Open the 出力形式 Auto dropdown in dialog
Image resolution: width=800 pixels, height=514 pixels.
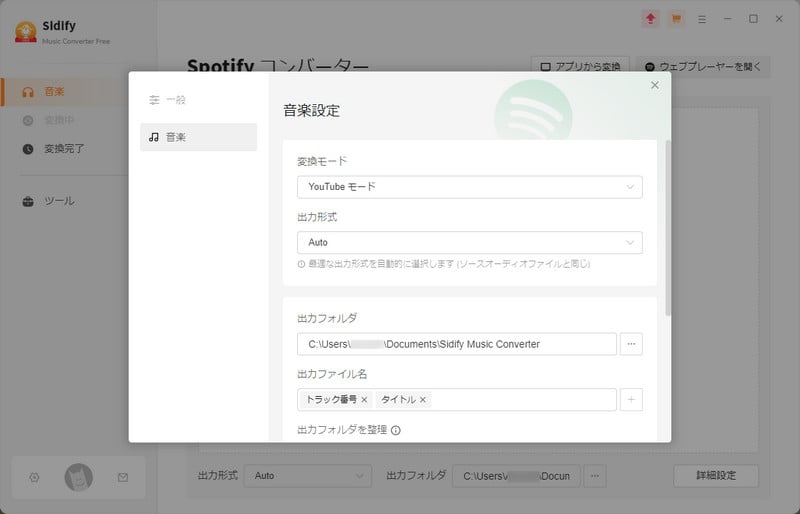coord(469,242)
